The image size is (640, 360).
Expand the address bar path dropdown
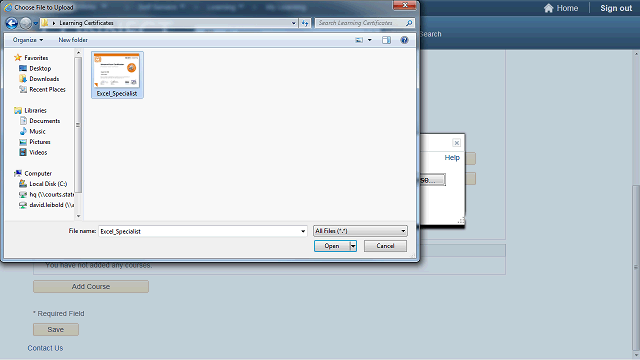coord(293,23)
